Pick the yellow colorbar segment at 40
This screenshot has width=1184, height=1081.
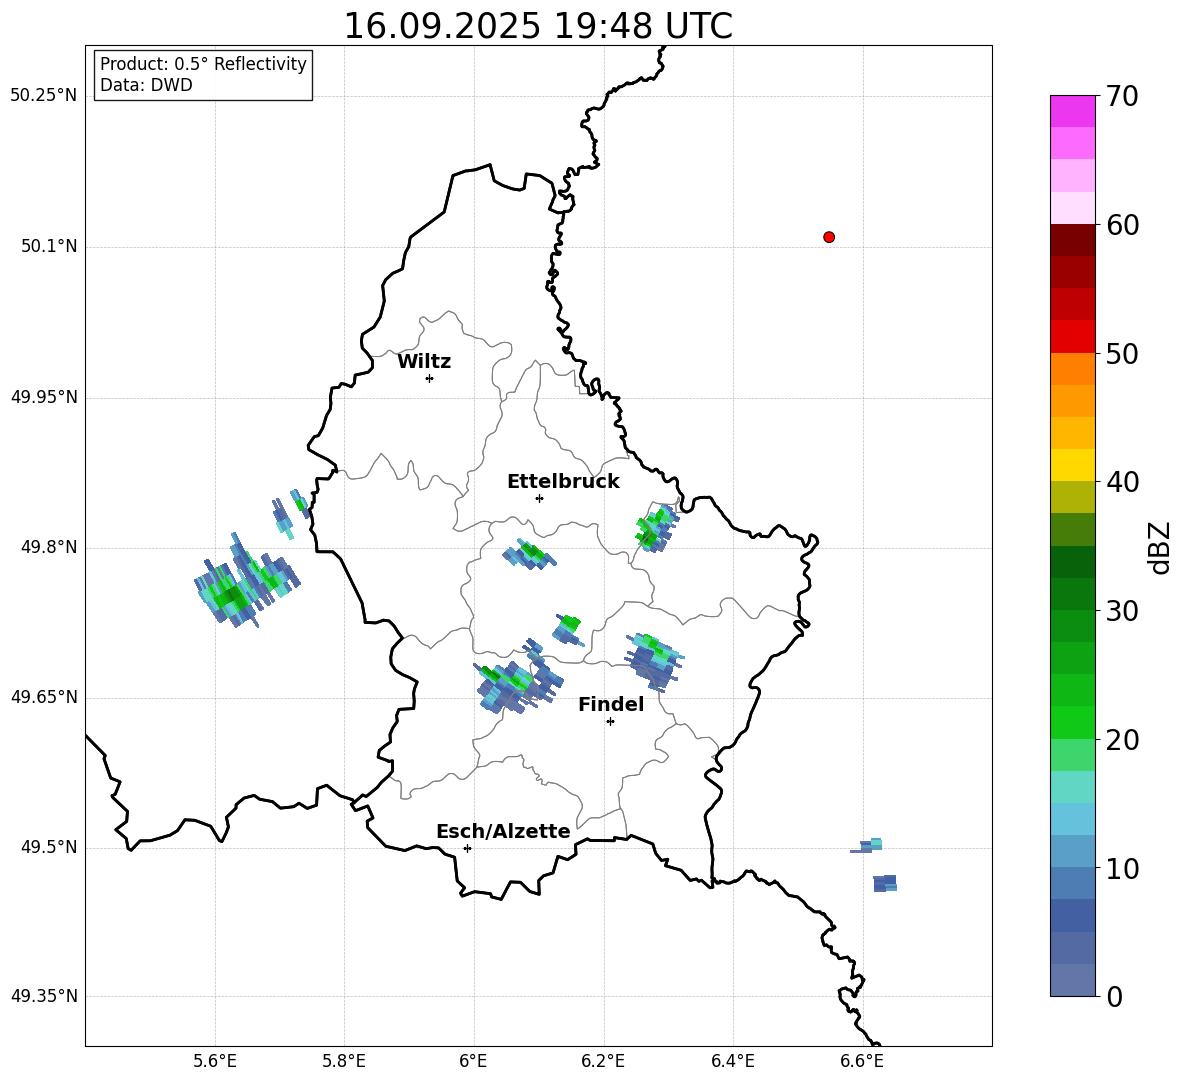click(1073, 465)
